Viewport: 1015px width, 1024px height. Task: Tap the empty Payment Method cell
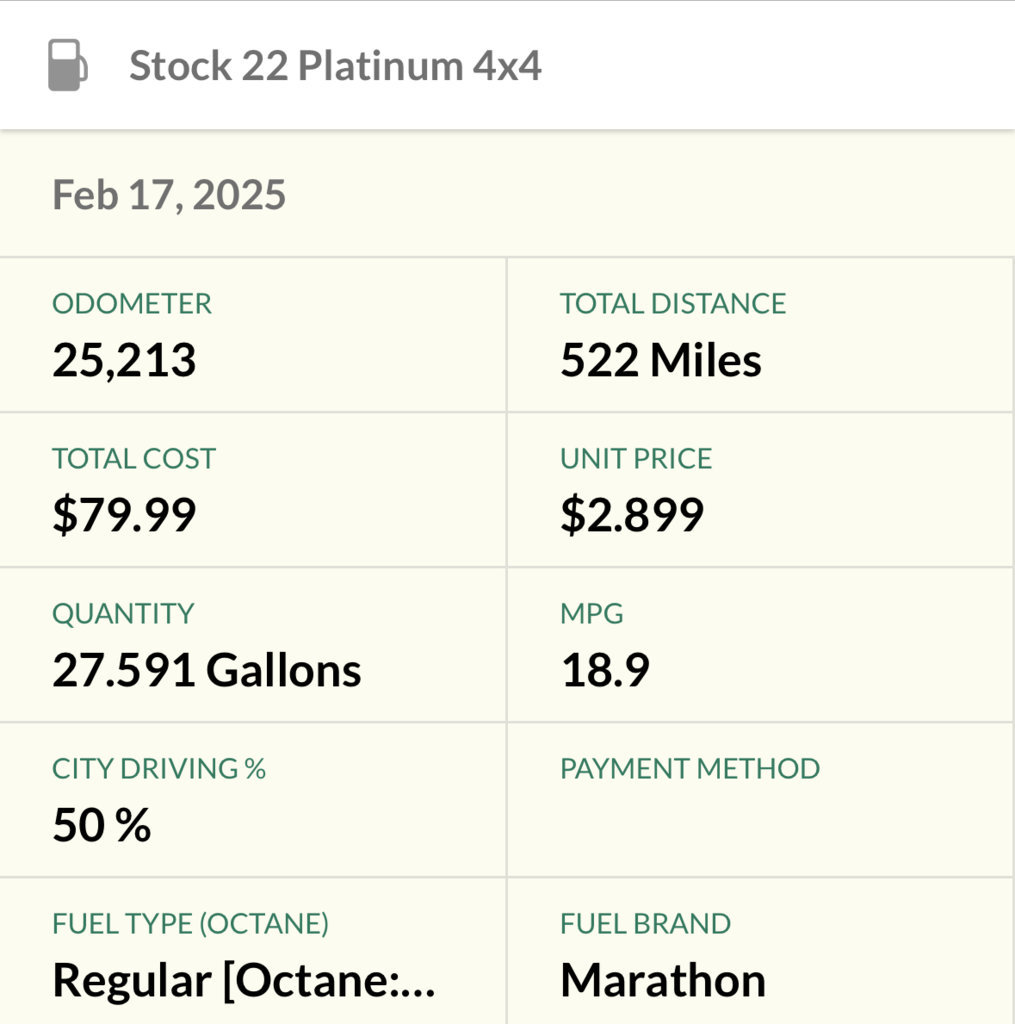tap(760, 799)
